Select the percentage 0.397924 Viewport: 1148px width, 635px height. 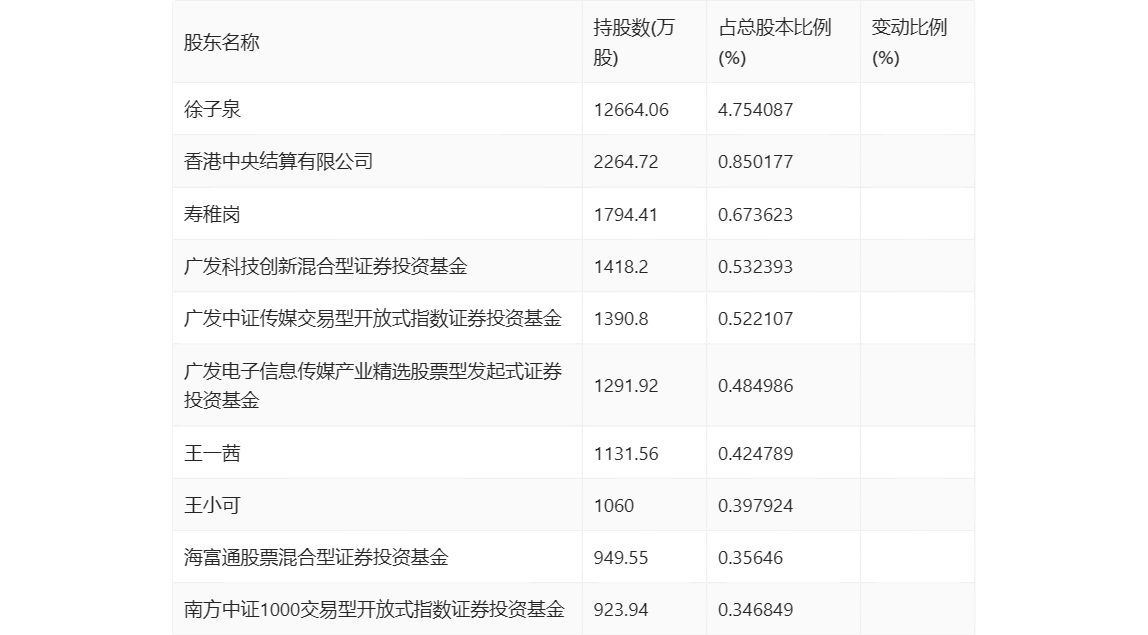coord(756,505)
